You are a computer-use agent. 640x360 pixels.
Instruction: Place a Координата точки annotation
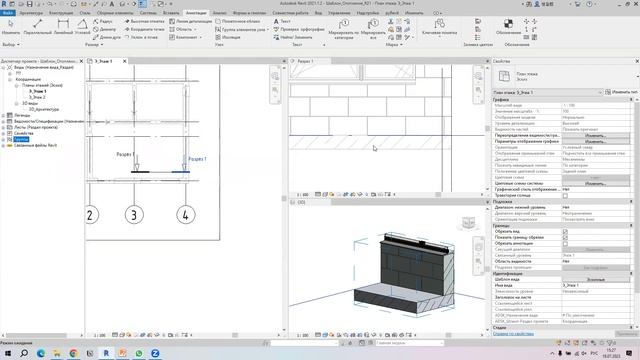(144, 29)
